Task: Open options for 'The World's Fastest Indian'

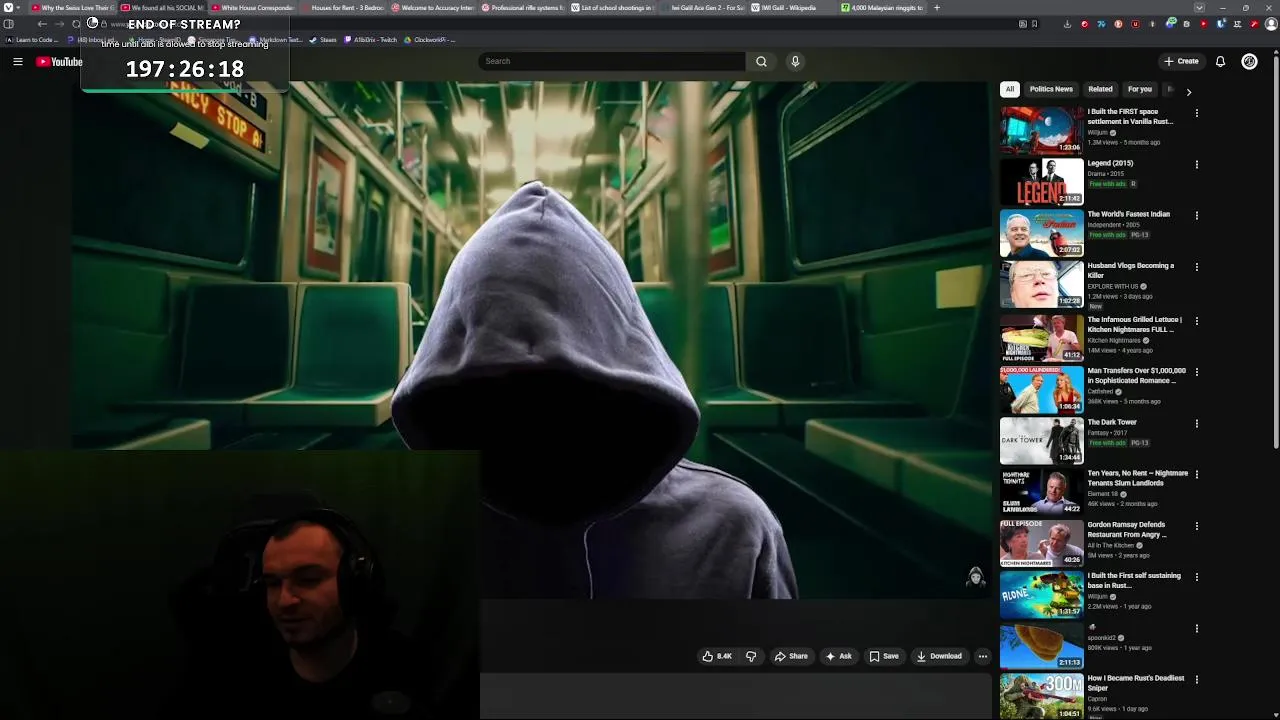Action: pyautogui.click(x=1196, y=215)
